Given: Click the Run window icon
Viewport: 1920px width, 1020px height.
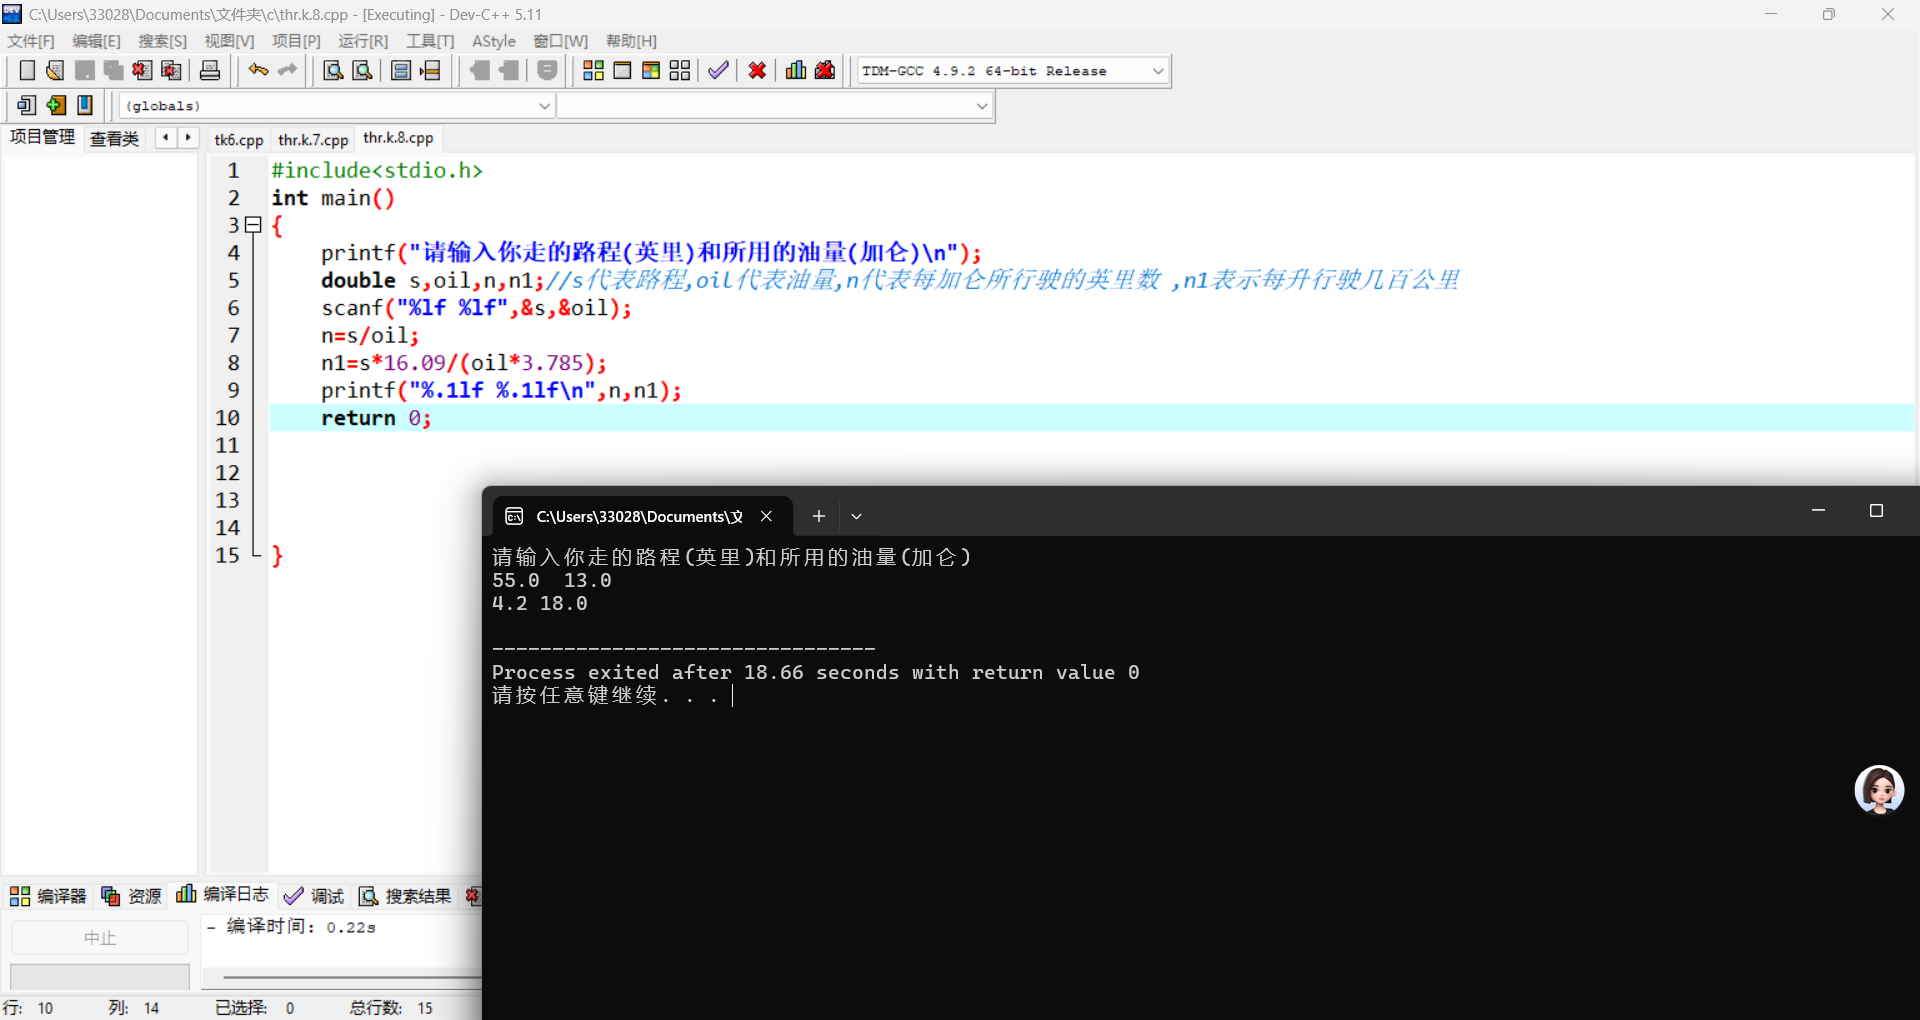Looking at the screenshot, I should pyautogui.click(x=622, y=70).
